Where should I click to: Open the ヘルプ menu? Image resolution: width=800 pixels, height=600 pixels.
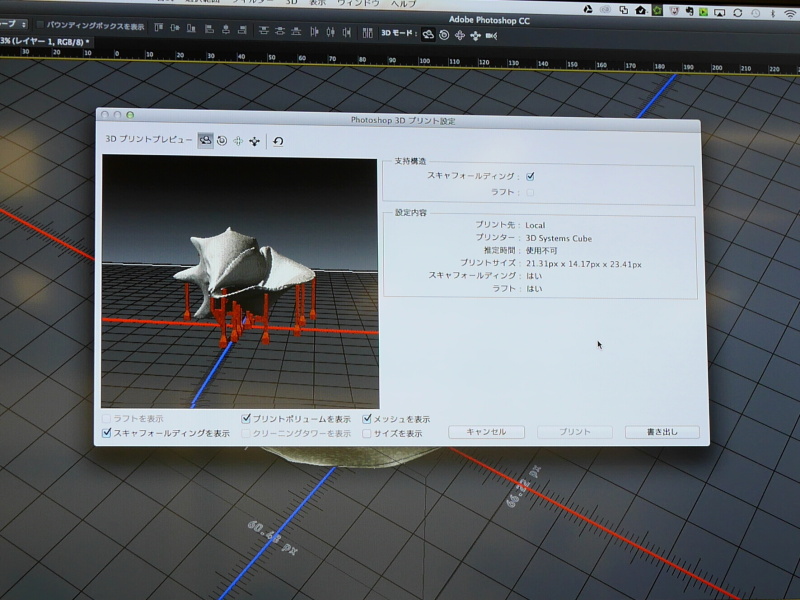404,4
